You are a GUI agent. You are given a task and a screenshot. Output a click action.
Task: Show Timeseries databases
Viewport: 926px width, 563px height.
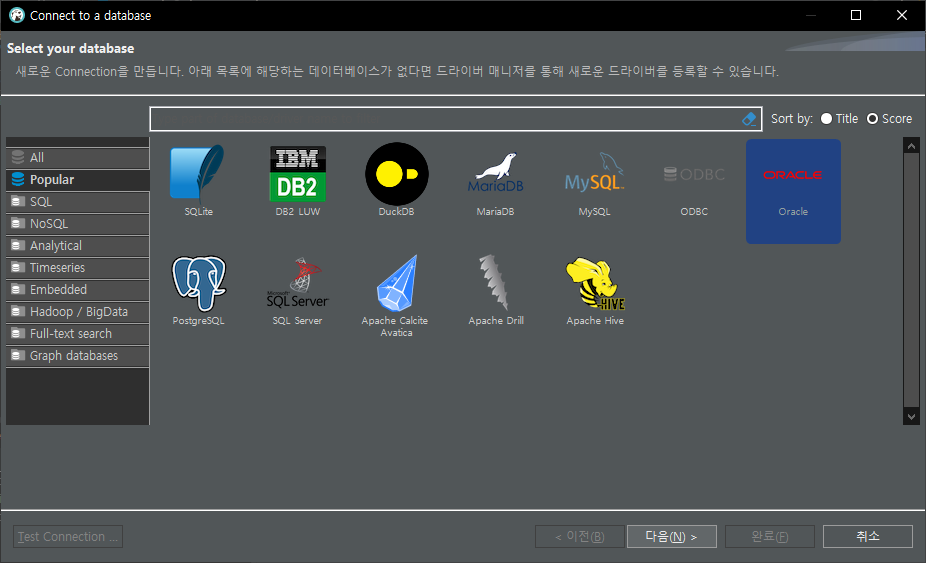(77, 268)
